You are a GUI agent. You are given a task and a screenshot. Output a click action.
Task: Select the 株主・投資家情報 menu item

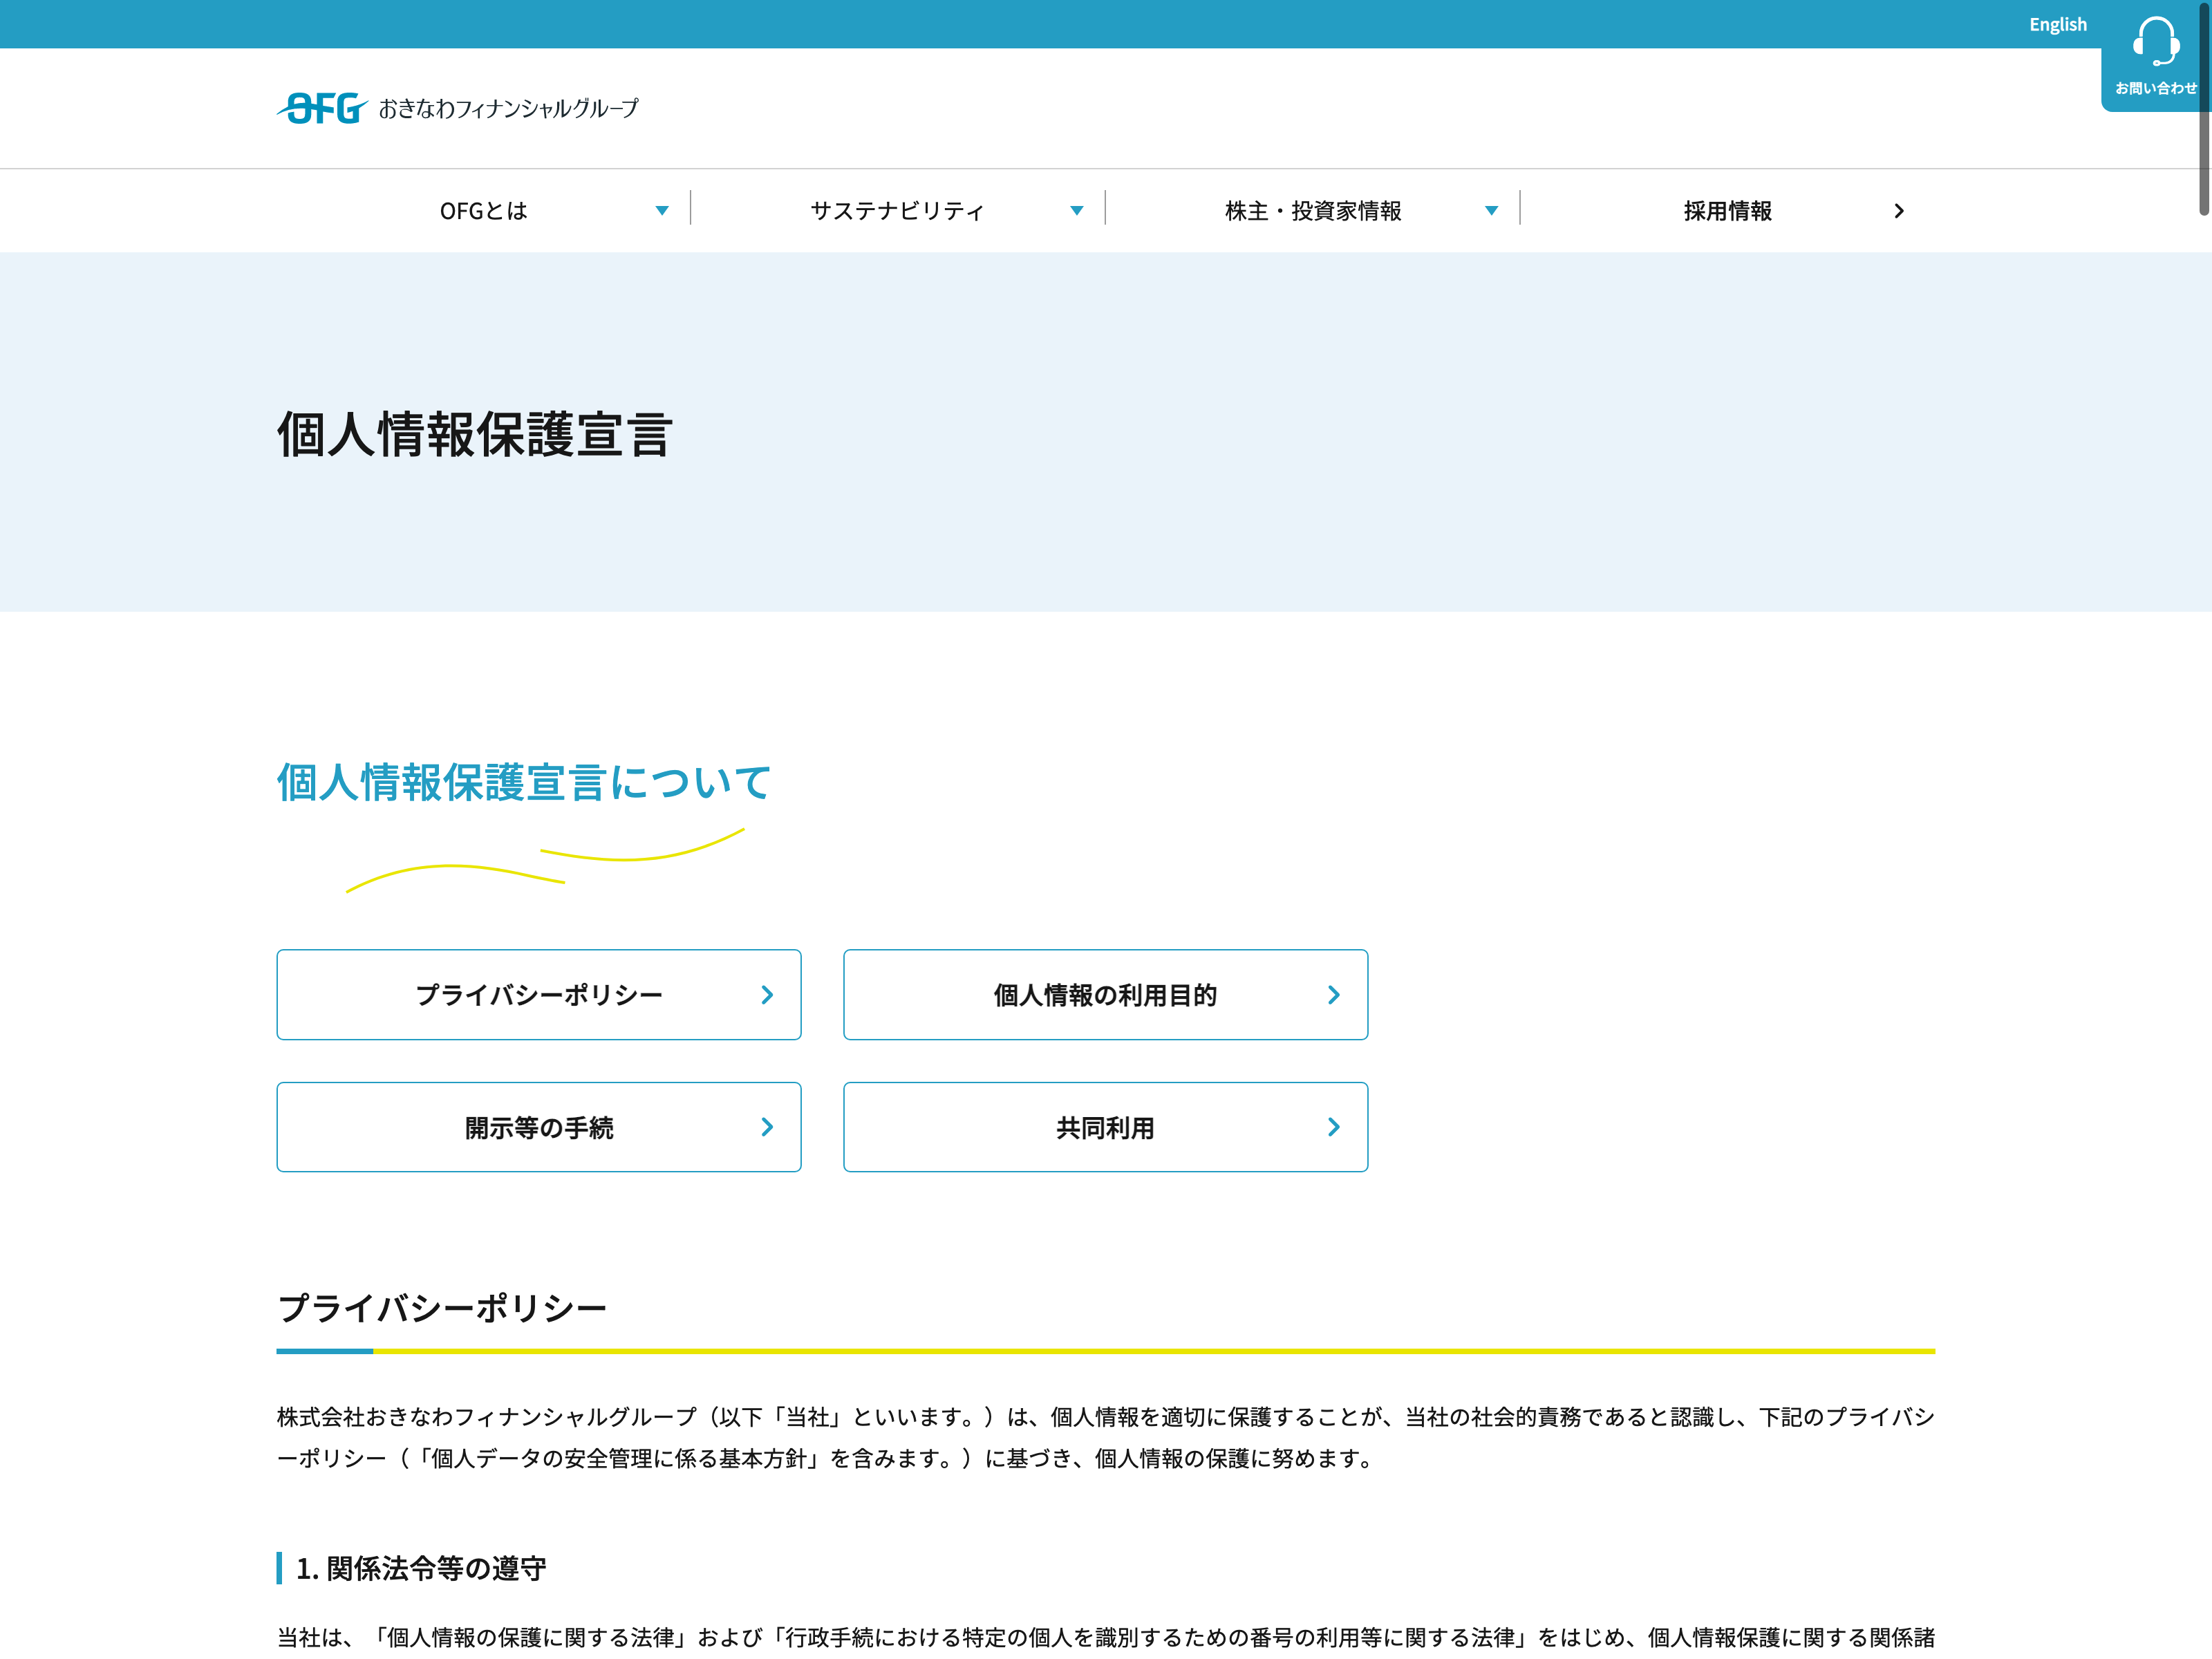(x=1313, y=211)
